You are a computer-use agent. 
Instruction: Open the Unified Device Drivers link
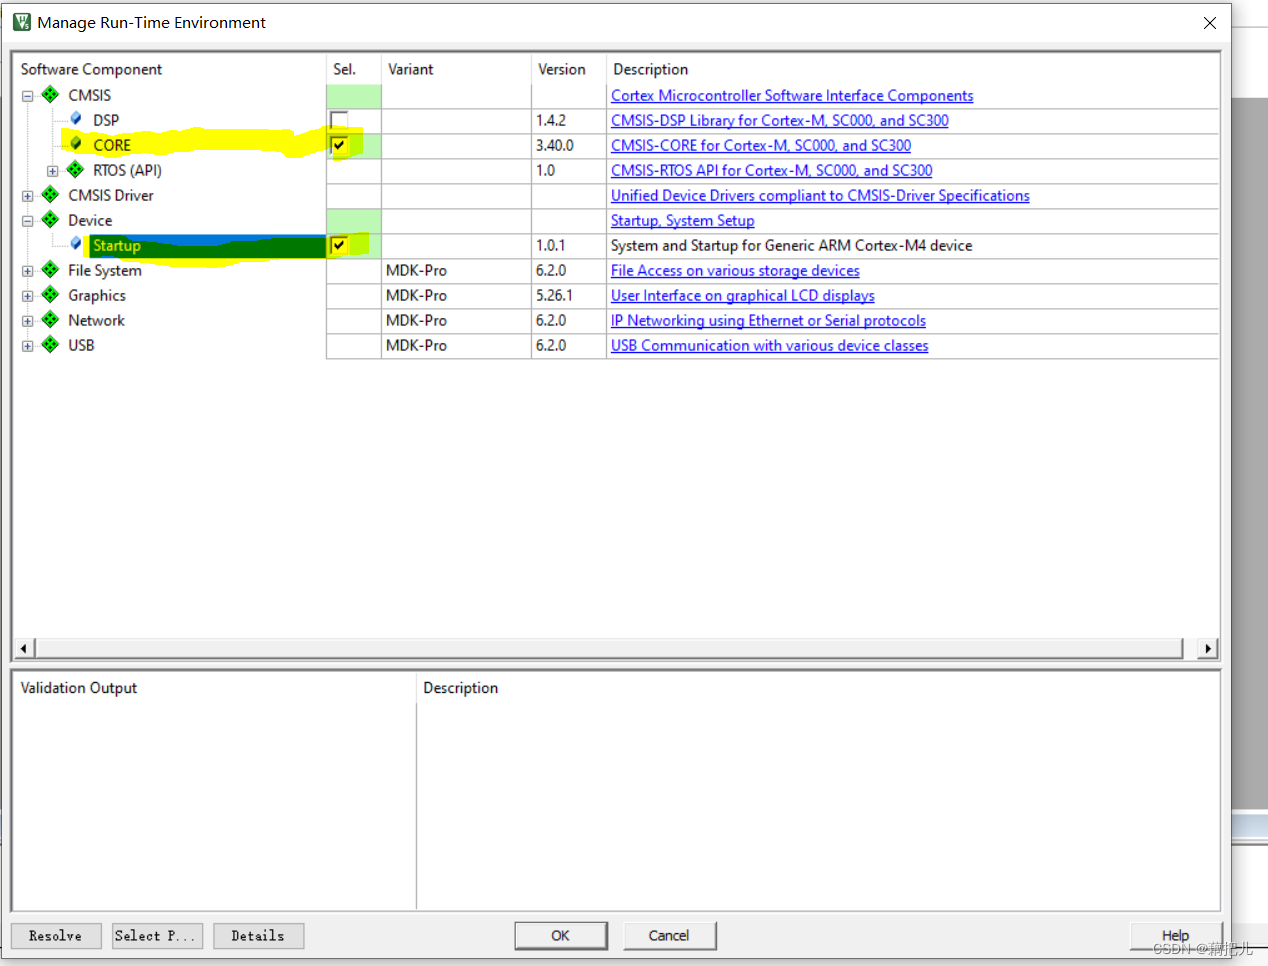(x=820, y=195)
